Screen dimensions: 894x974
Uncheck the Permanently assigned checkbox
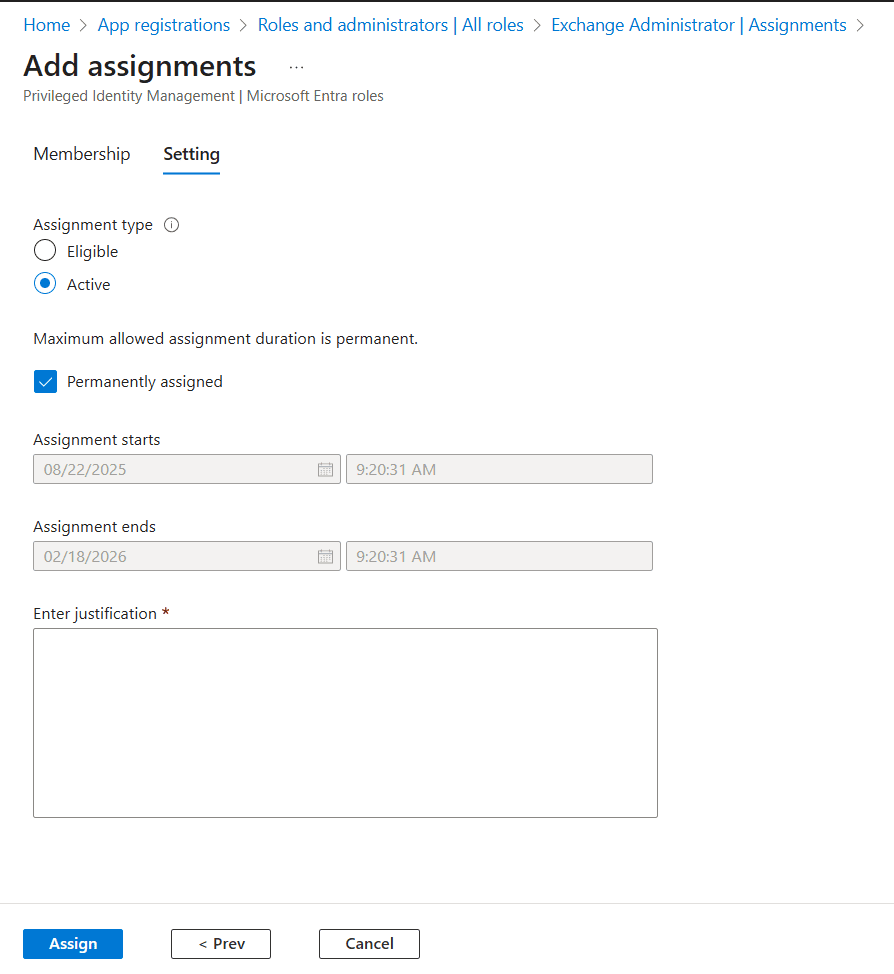[x=45, y=381]
